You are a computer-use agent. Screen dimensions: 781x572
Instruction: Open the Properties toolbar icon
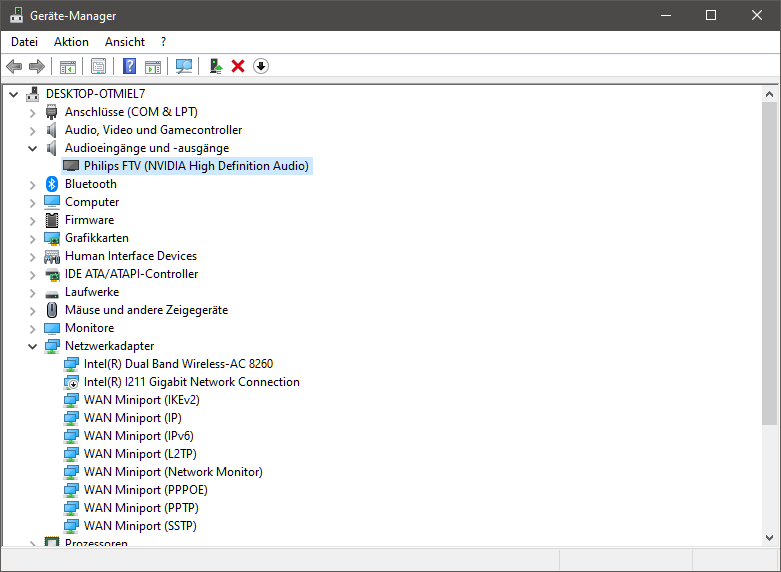[99, 66]
